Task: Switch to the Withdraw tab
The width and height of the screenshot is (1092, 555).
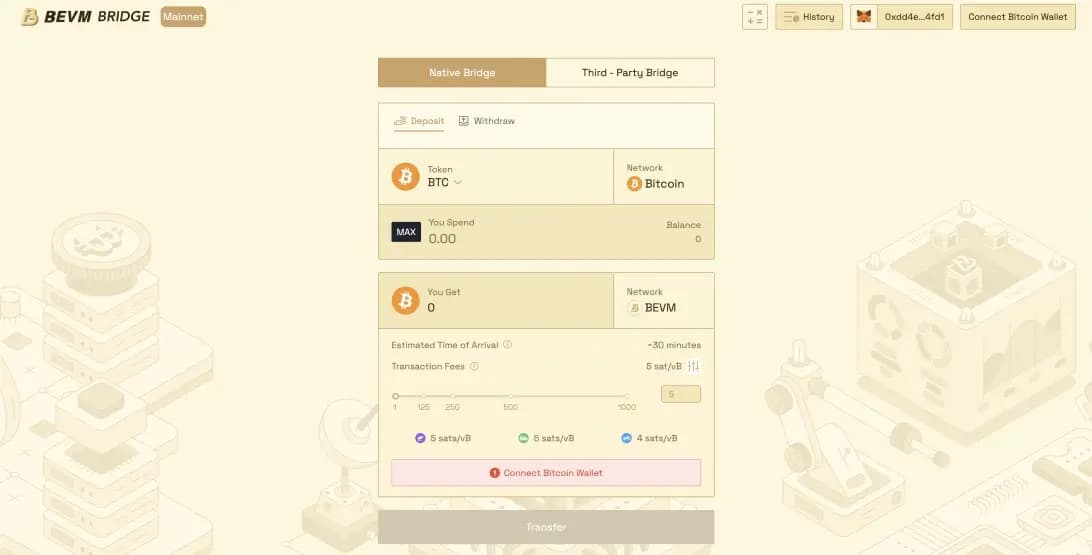Action: click(x=487, y=121)
